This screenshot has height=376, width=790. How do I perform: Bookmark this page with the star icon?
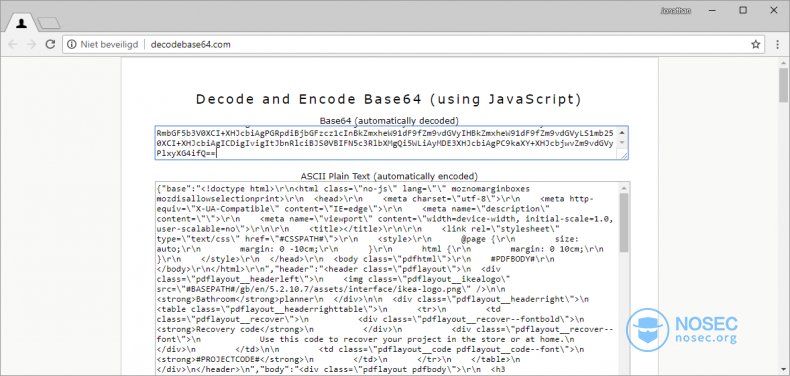pos(755,44)
